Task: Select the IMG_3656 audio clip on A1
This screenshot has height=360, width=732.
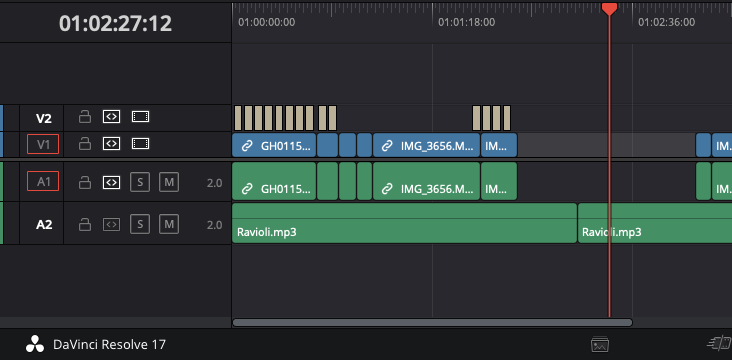Action: coord(426,181)
